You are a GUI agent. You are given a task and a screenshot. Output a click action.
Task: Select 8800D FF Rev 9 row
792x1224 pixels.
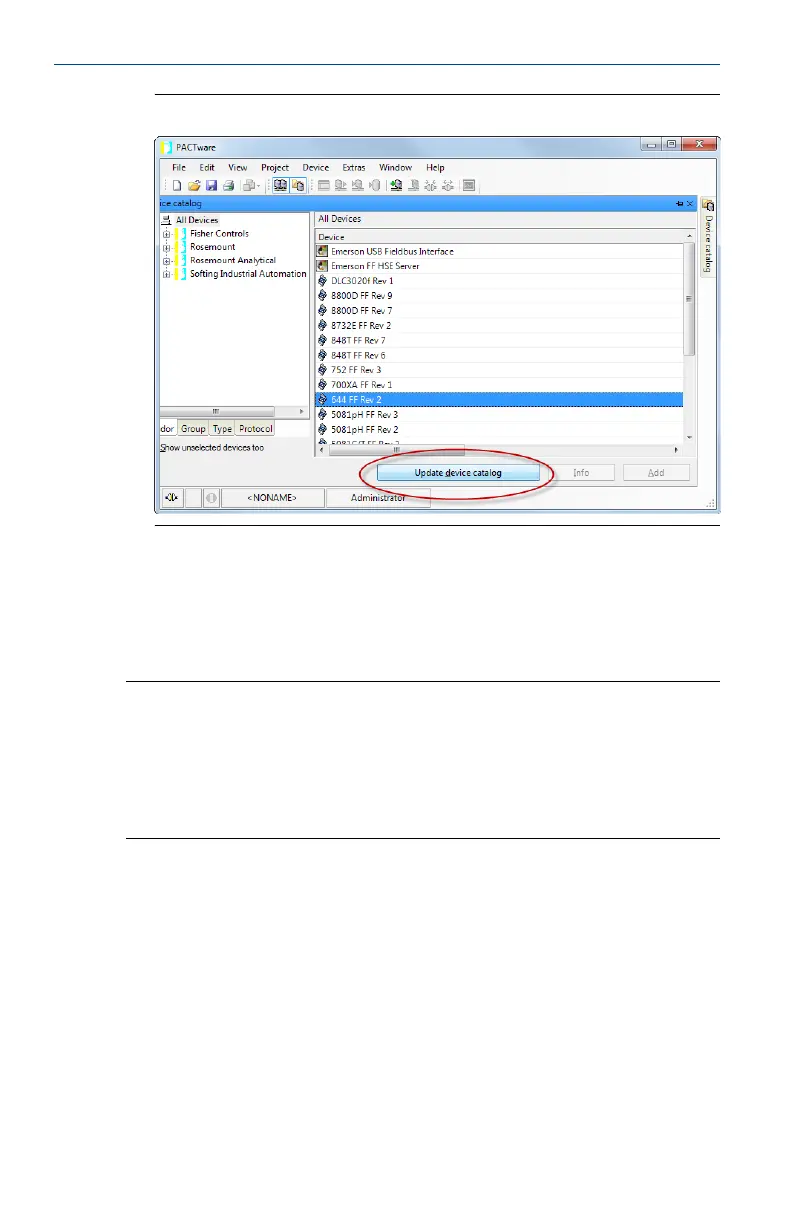(x=499, y=296)
